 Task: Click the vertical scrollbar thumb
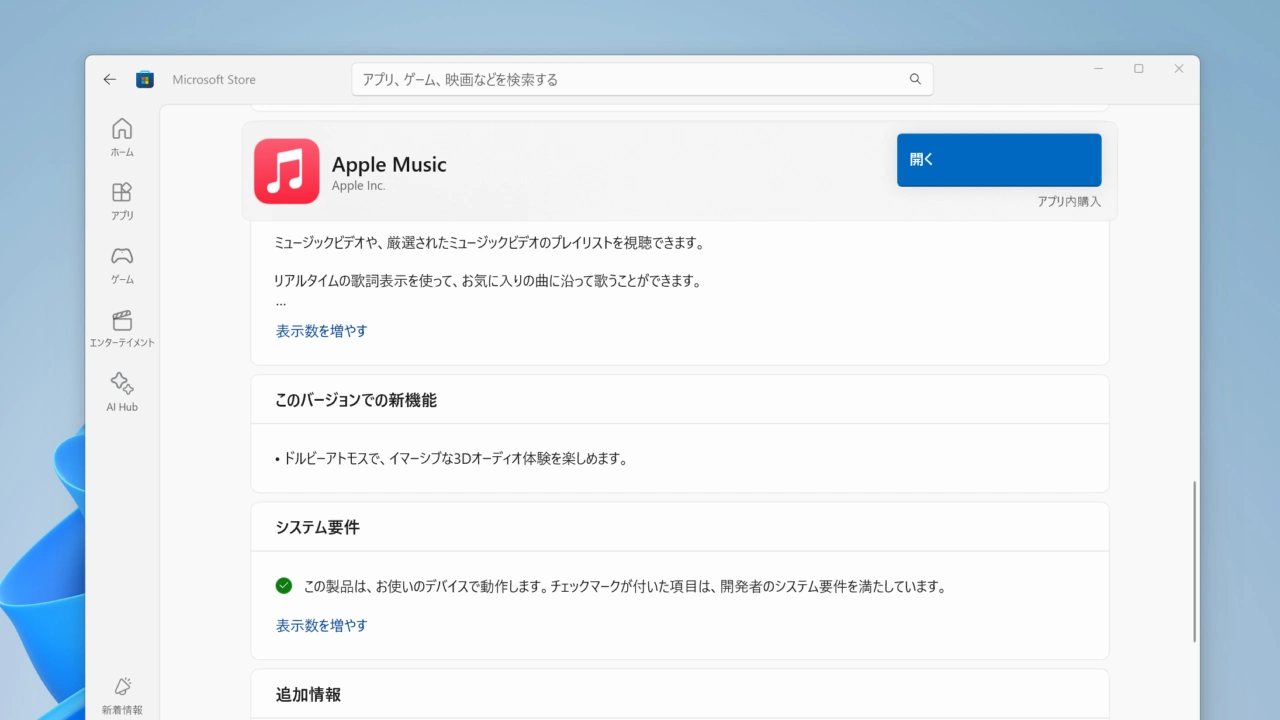[x=1194, y=560]
